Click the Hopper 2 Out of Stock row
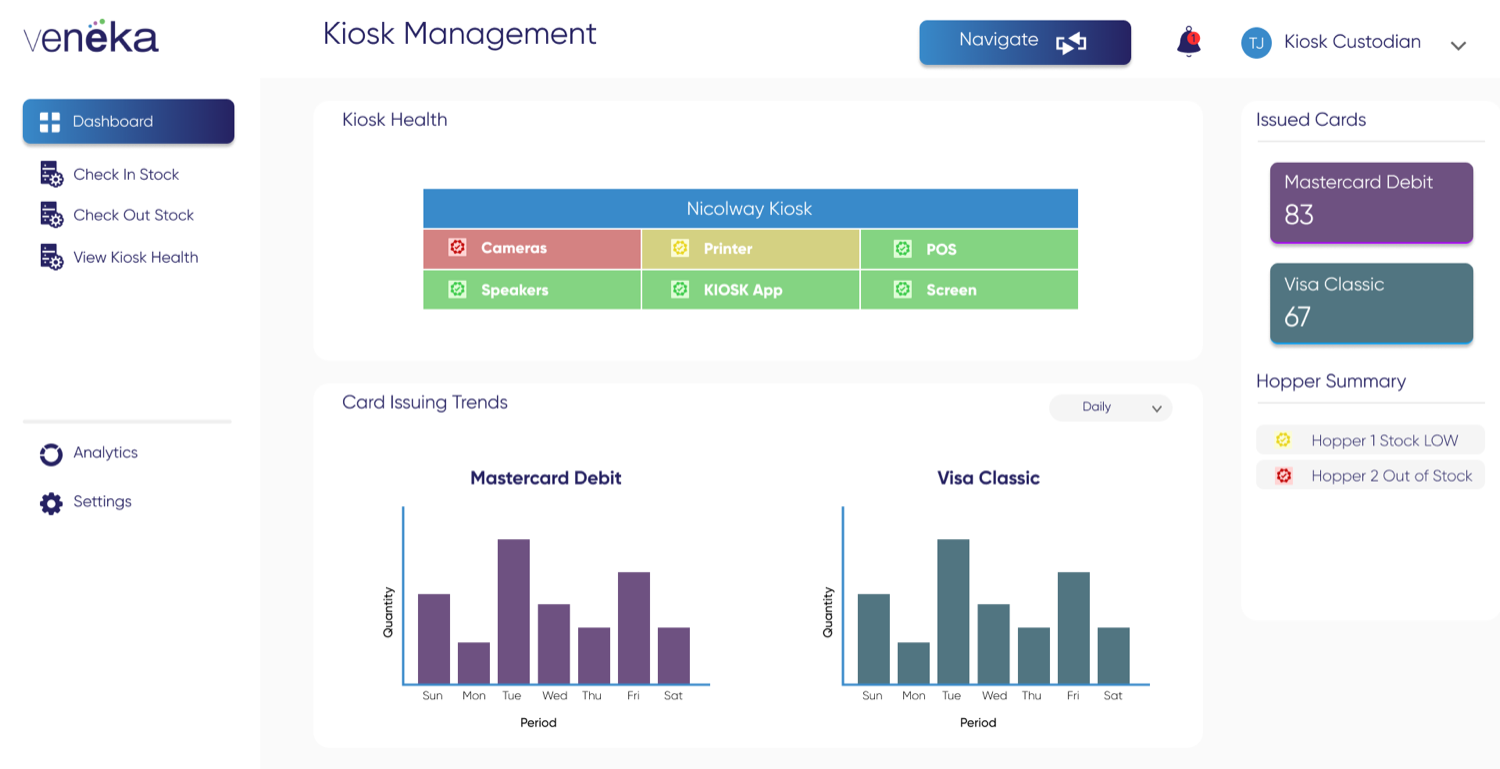The image size is (1500, 769). click(1370, 476)
